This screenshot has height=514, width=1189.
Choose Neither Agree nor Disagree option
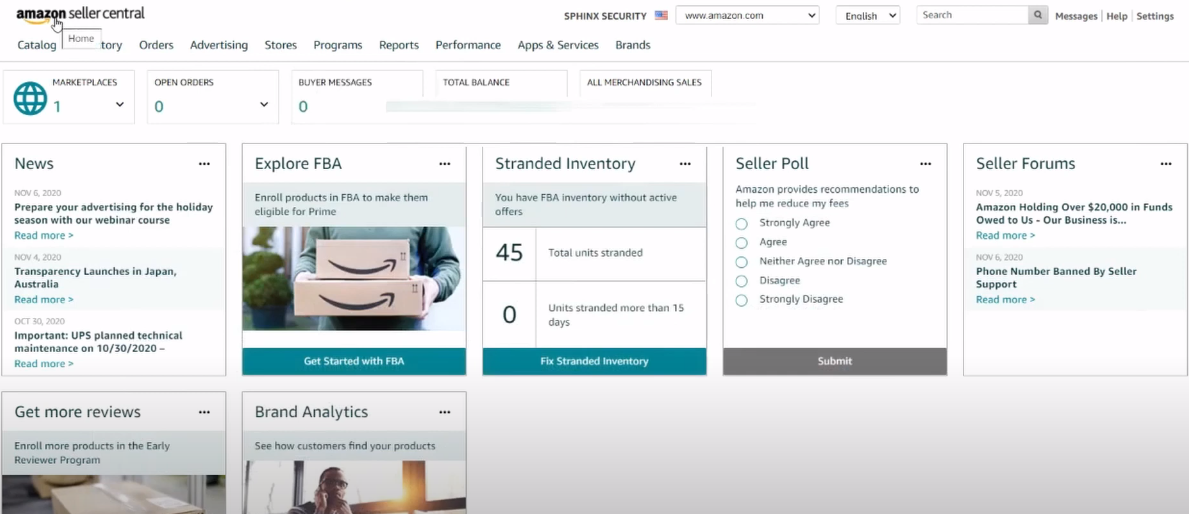[x=741, y=262]
